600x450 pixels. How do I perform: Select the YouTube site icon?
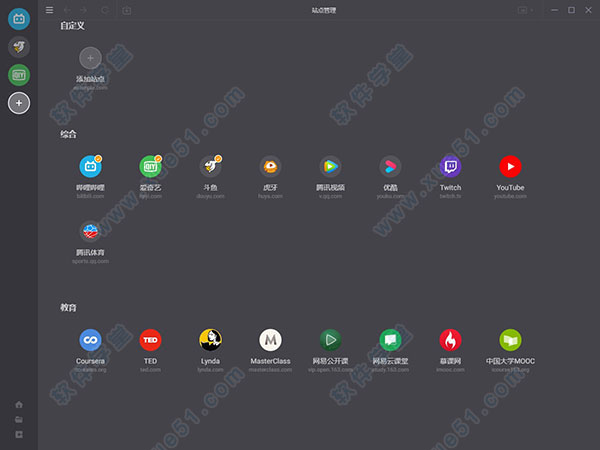(510, 166)
